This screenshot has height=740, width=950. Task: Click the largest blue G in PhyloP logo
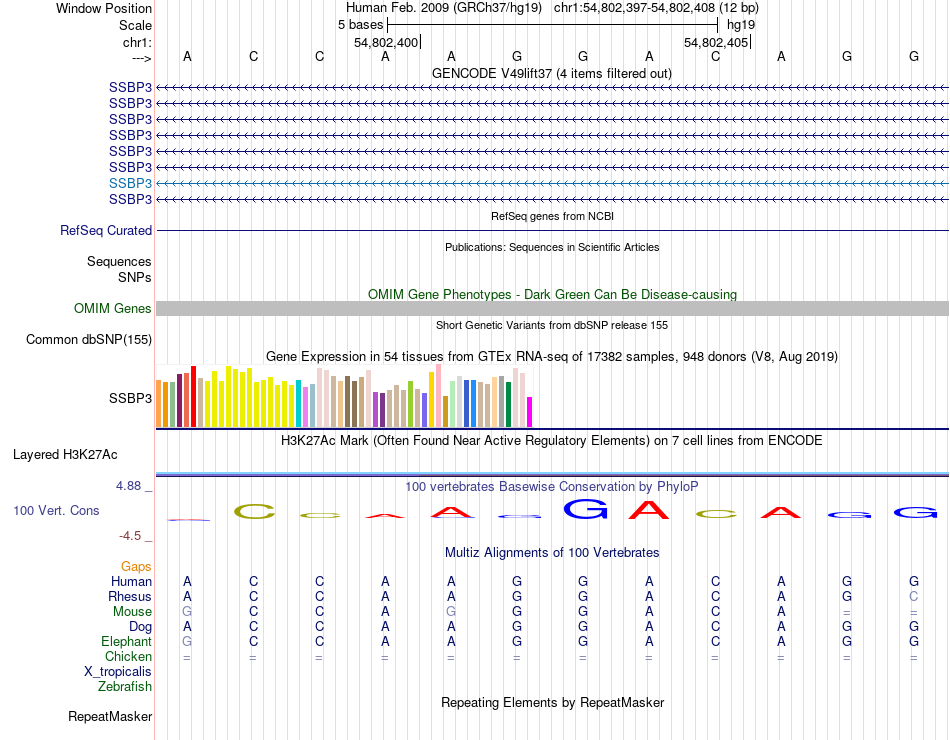[585, 508]
